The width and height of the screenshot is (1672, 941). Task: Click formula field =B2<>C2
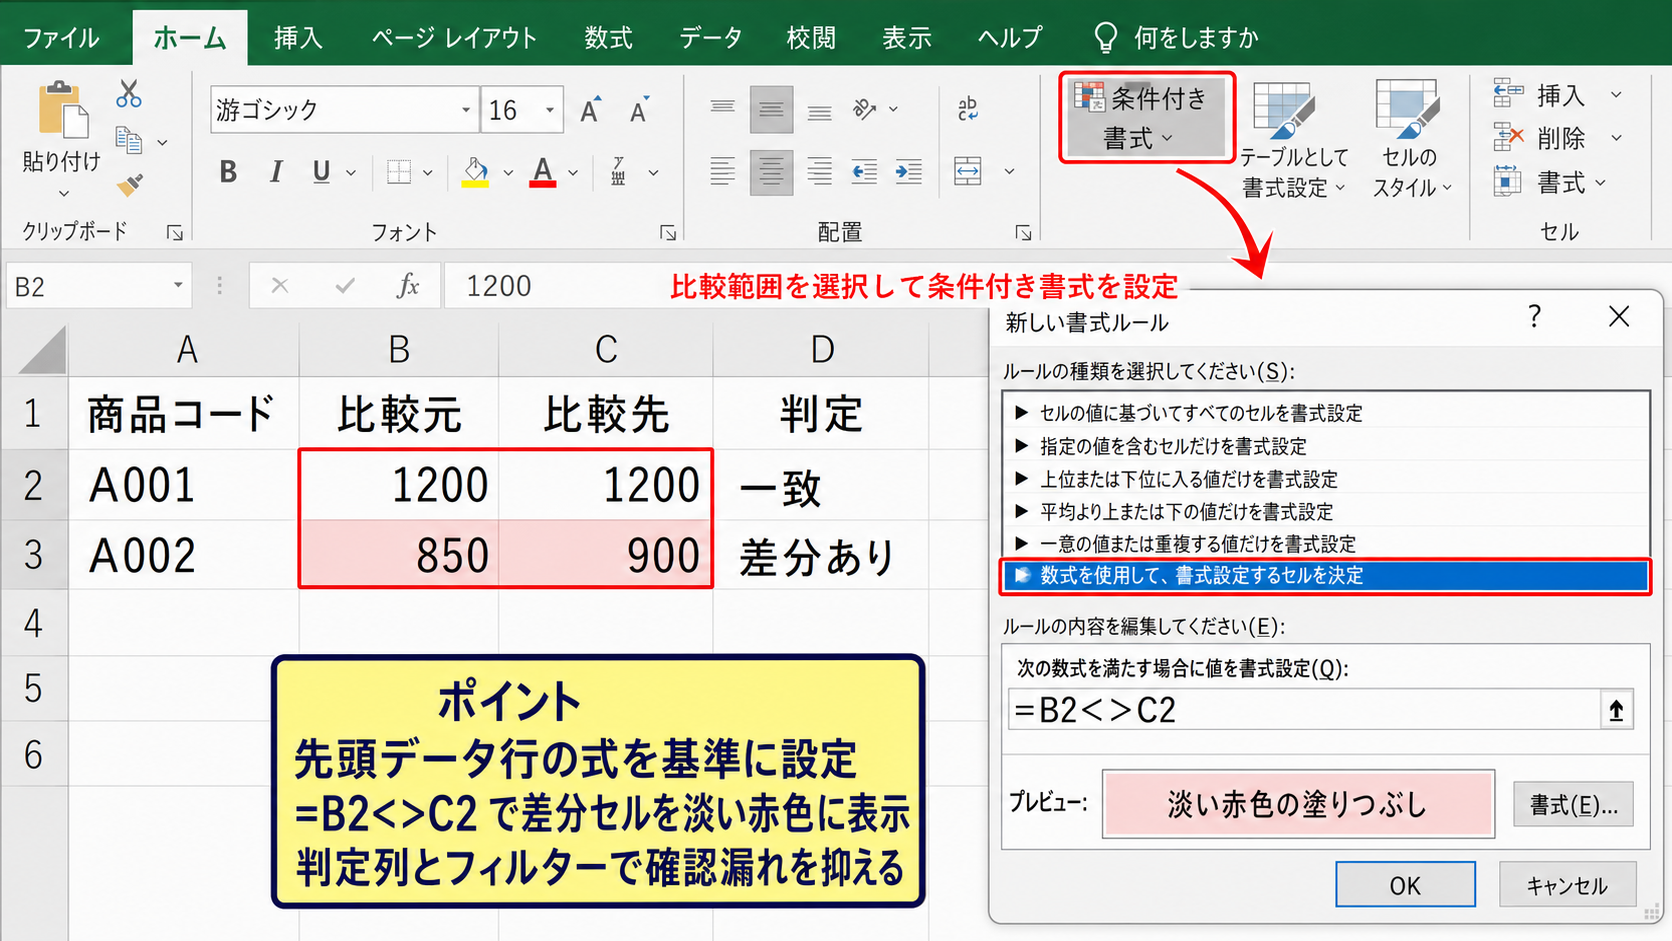1304,710
